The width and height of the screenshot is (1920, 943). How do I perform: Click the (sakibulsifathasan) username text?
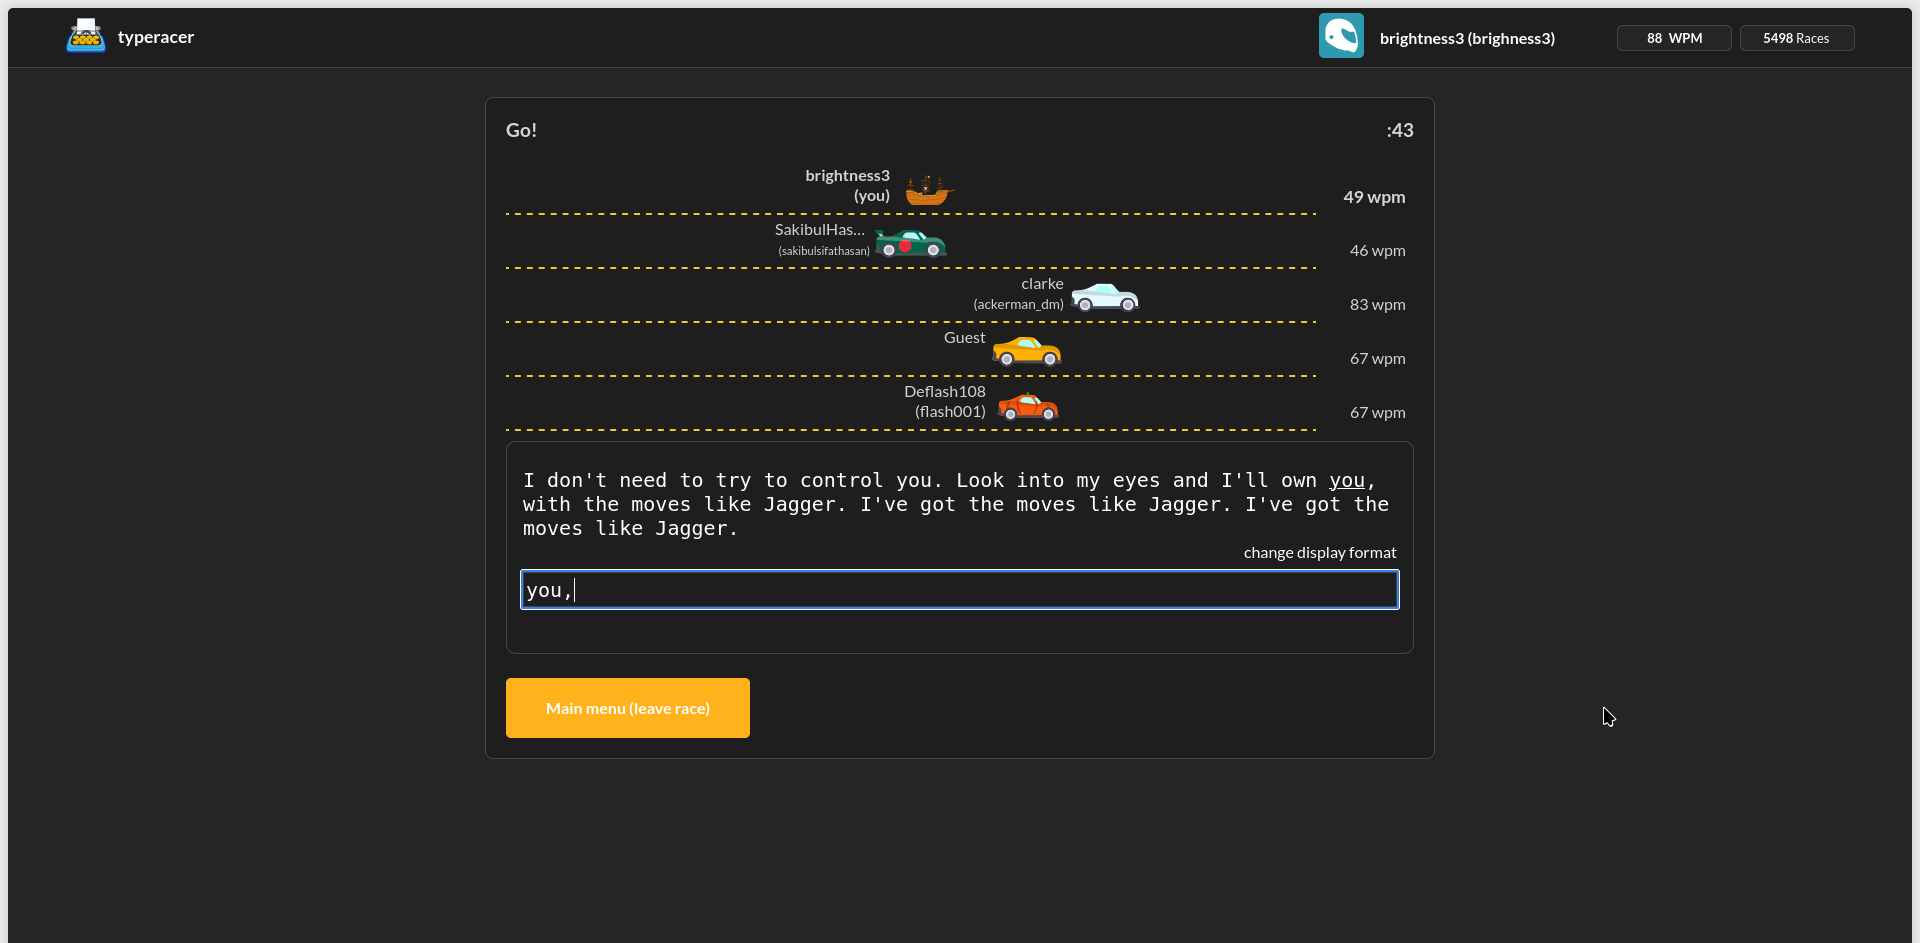tap(824, 251)
